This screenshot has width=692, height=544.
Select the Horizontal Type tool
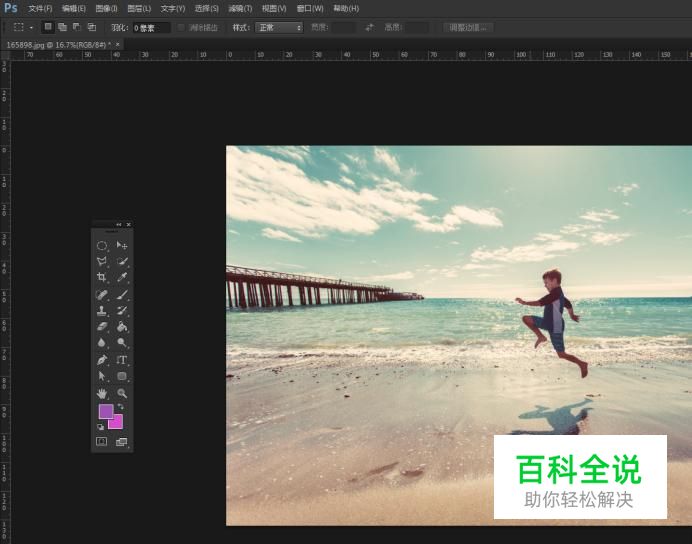[x=122, y=359]
